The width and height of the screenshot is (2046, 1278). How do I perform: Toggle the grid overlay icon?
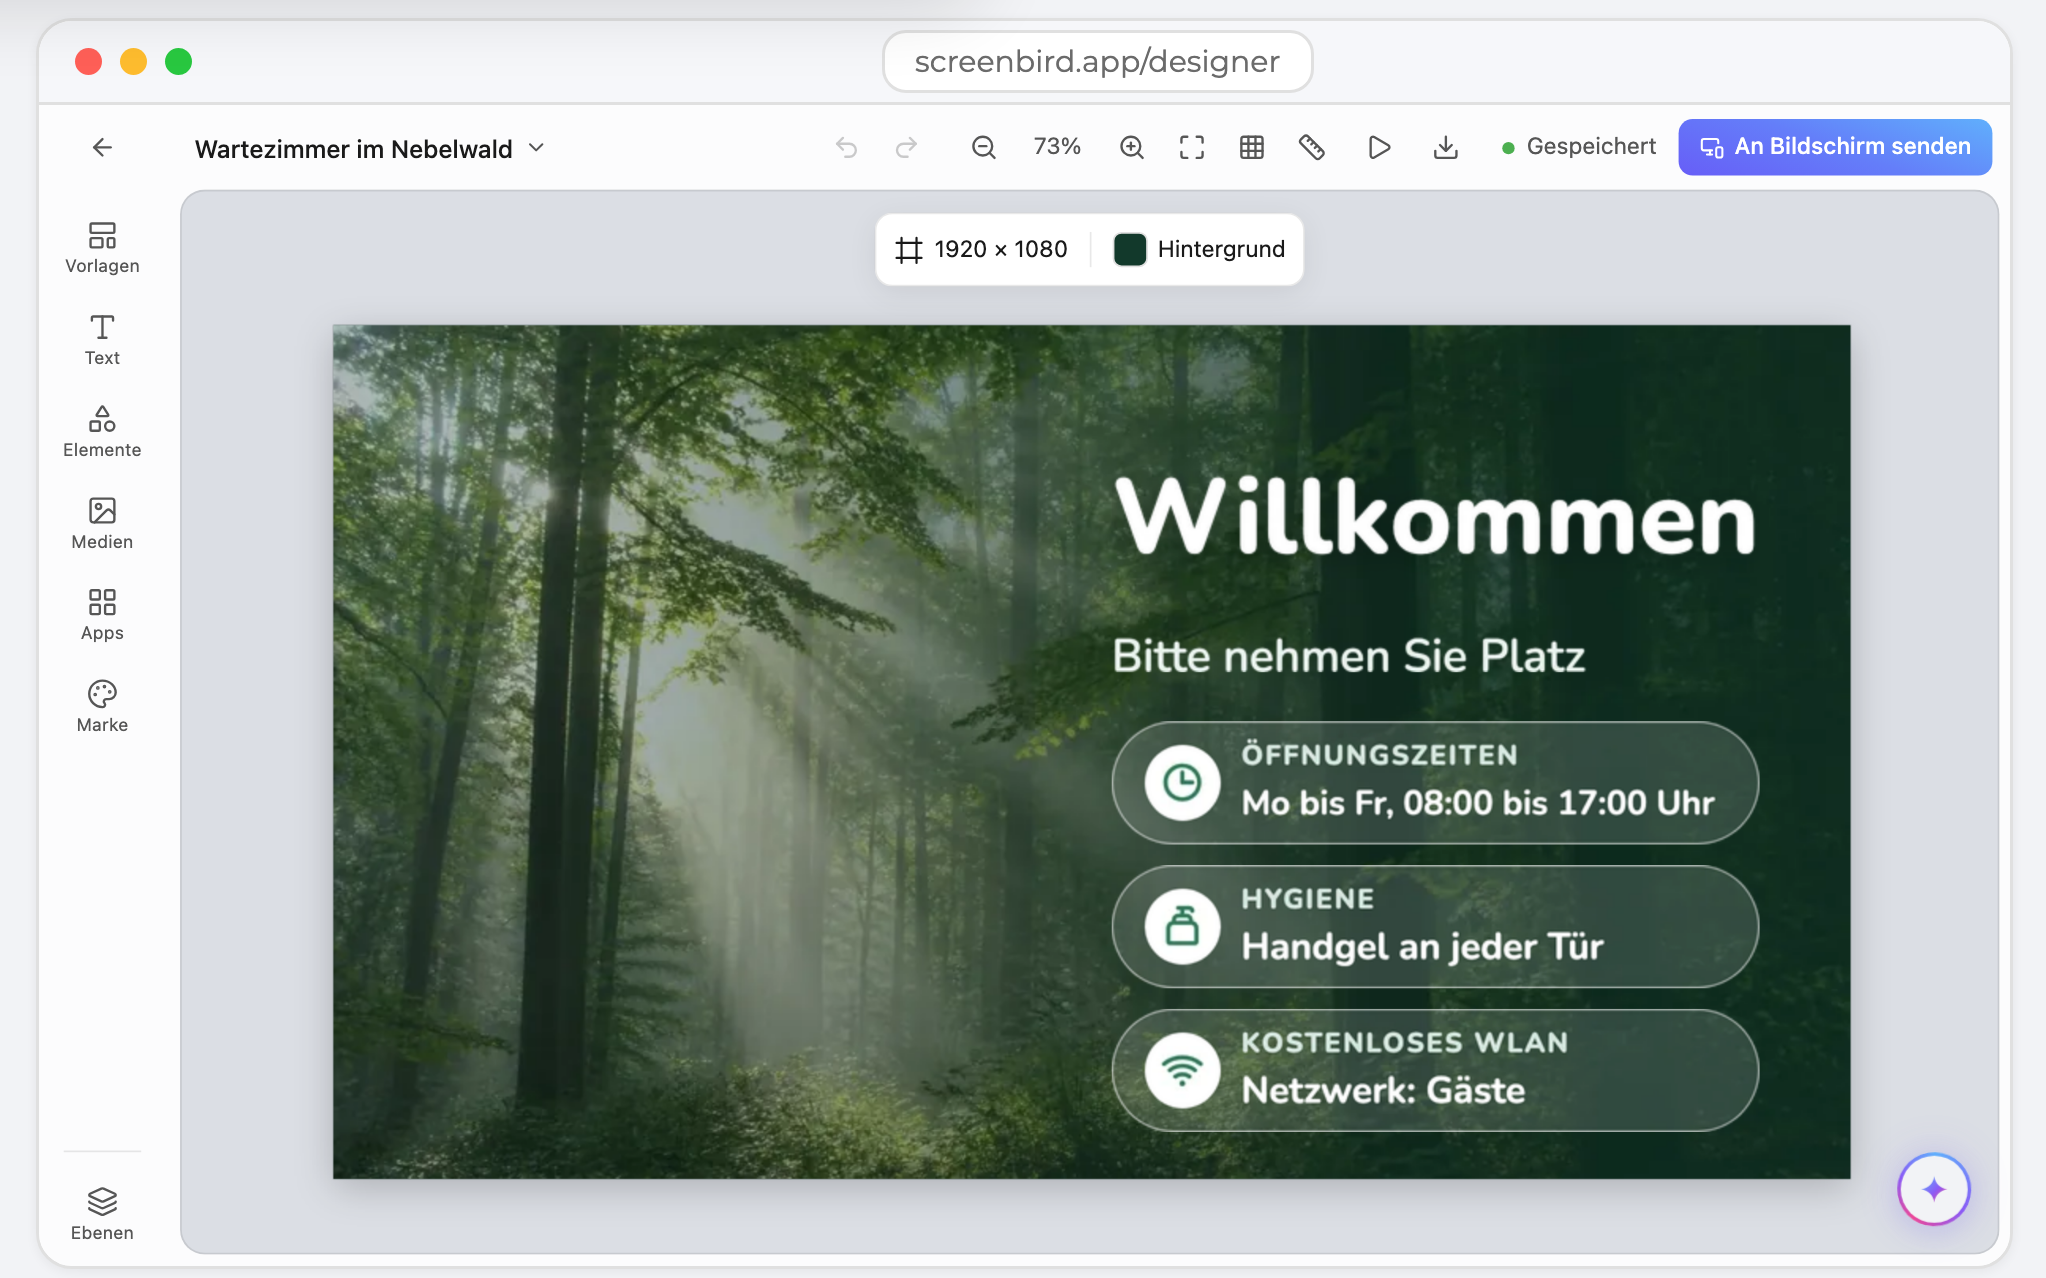1252,148
